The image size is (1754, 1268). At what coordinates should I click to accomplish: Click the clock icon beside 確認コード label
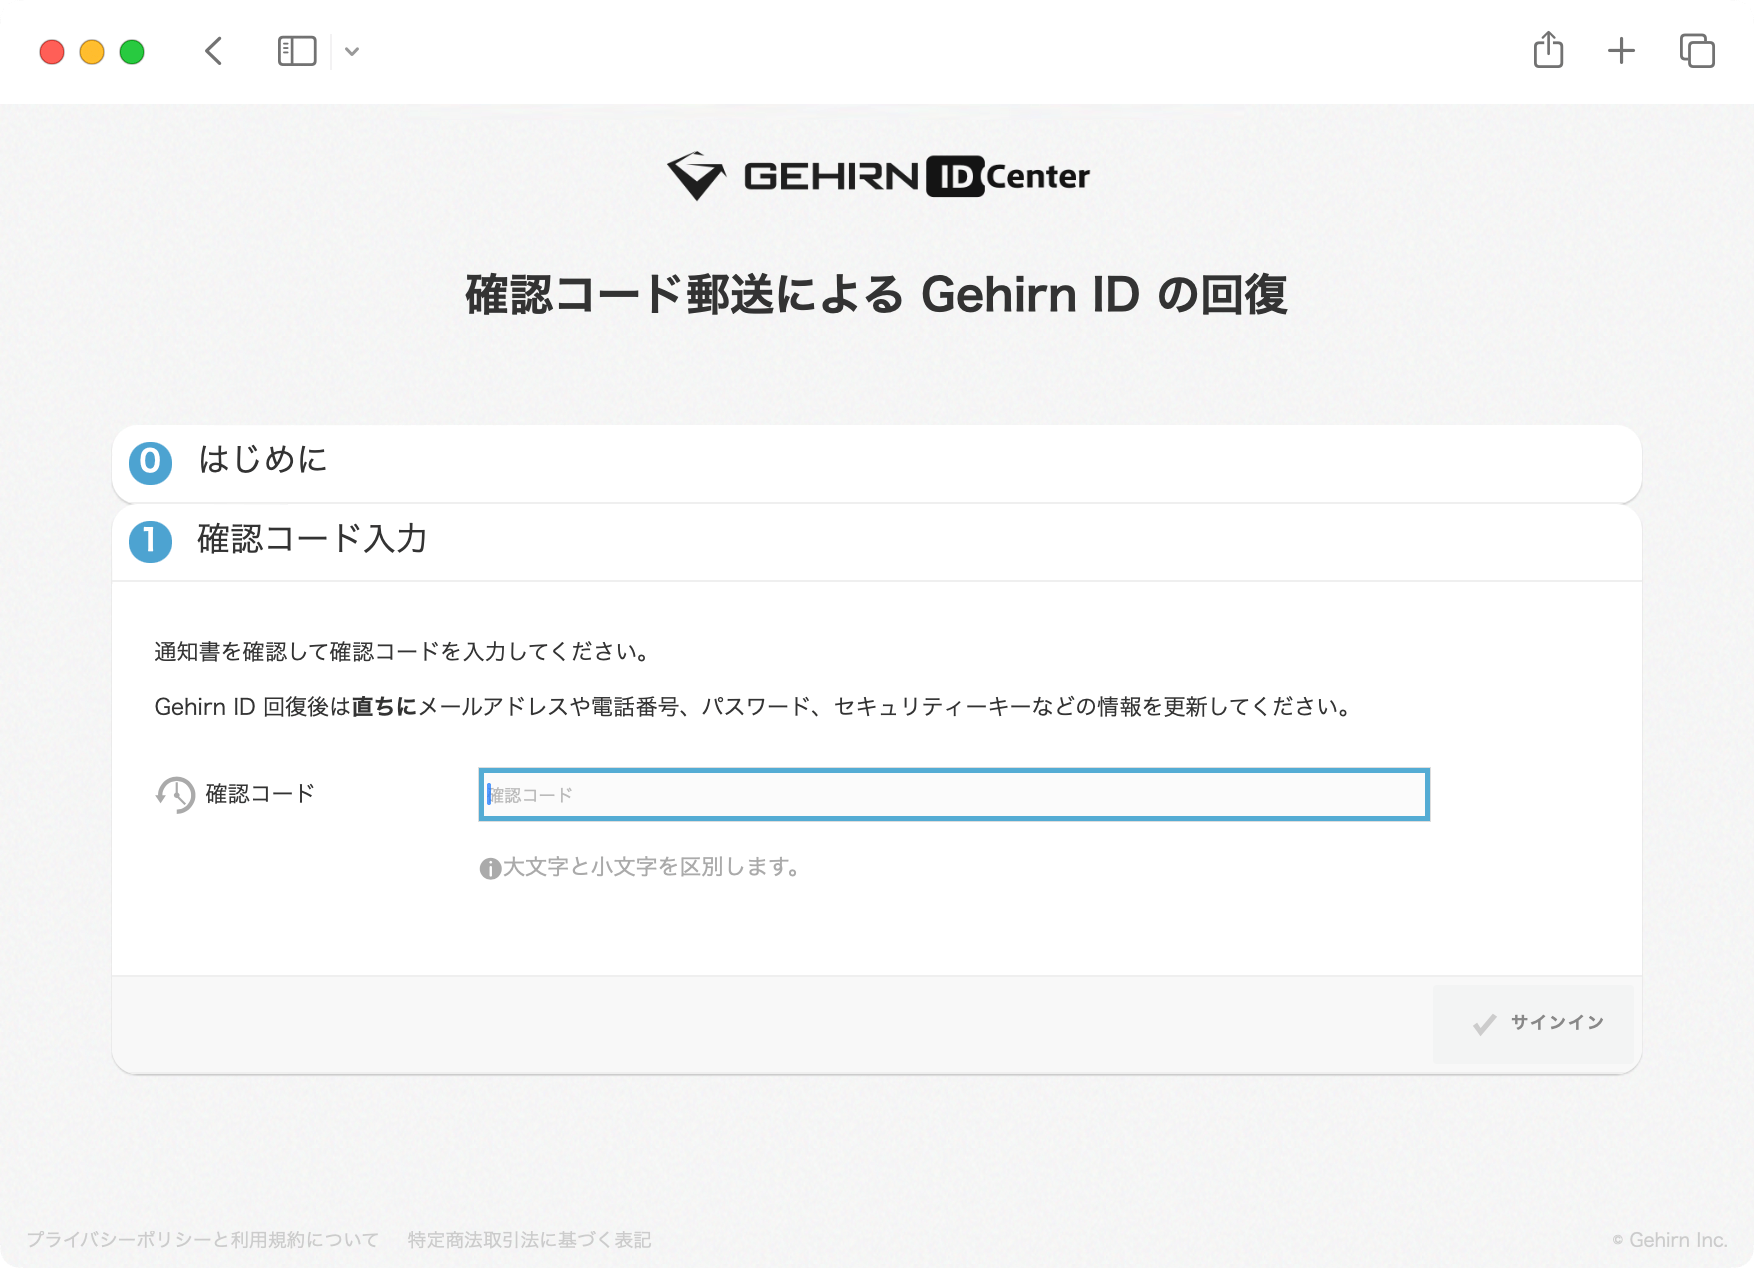[175, 795]
